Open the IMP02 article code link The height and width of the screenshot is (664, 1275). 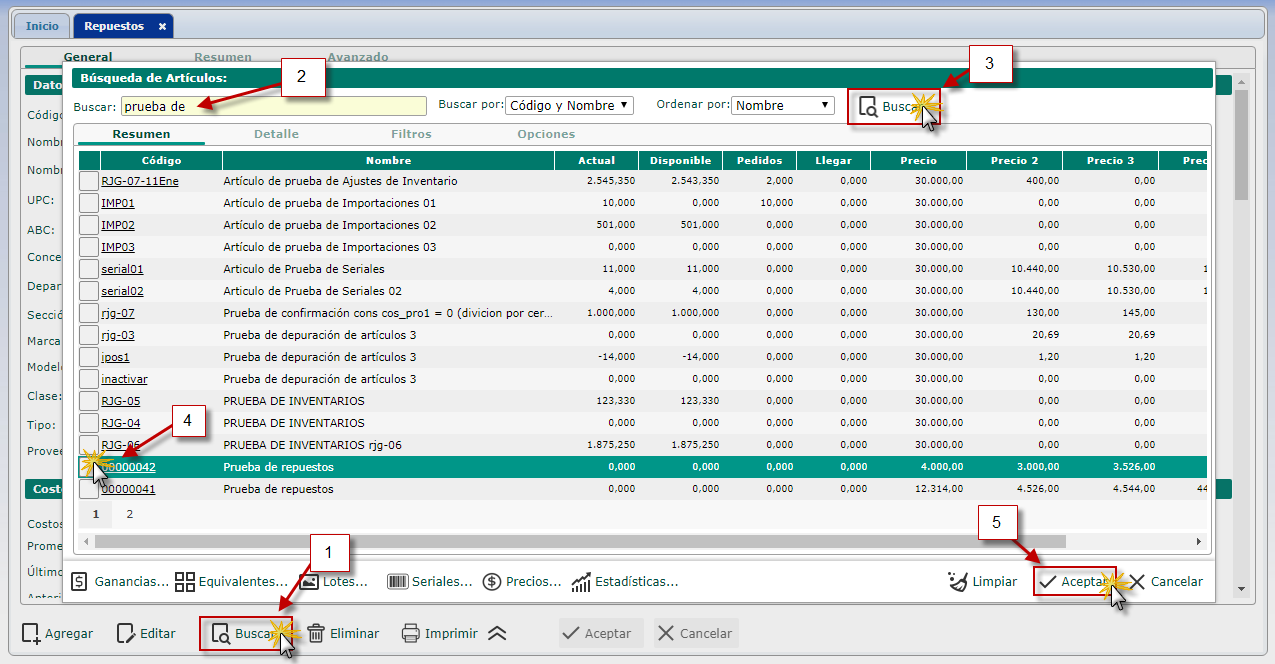click(118, 225)
